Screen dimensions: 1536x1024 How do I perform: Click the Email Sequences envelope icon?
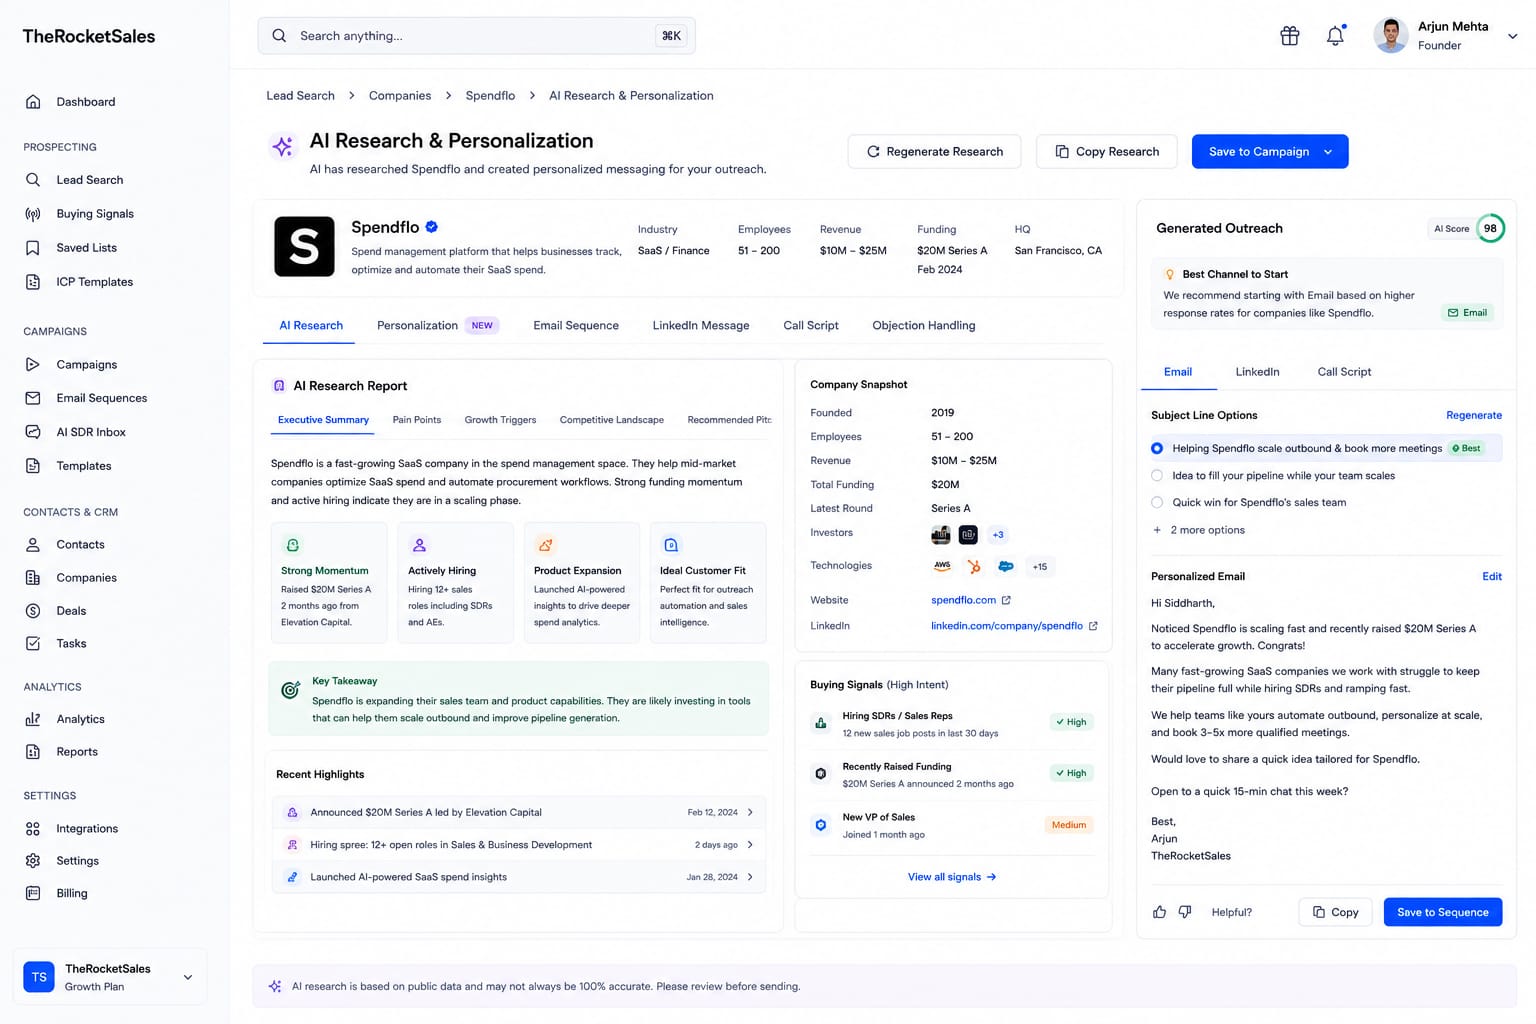pyautogui.click(x=33, y=398)
